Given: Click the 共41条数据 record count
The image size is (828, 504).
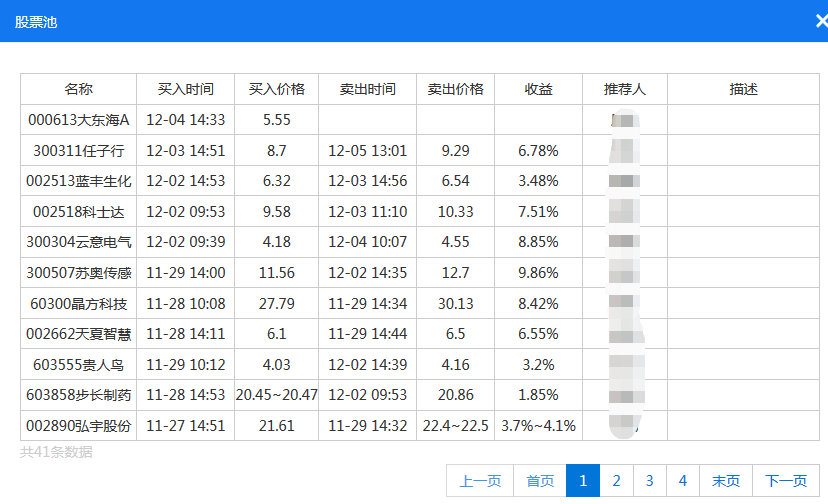Looking at the screenshot, I should click(57, 452).
